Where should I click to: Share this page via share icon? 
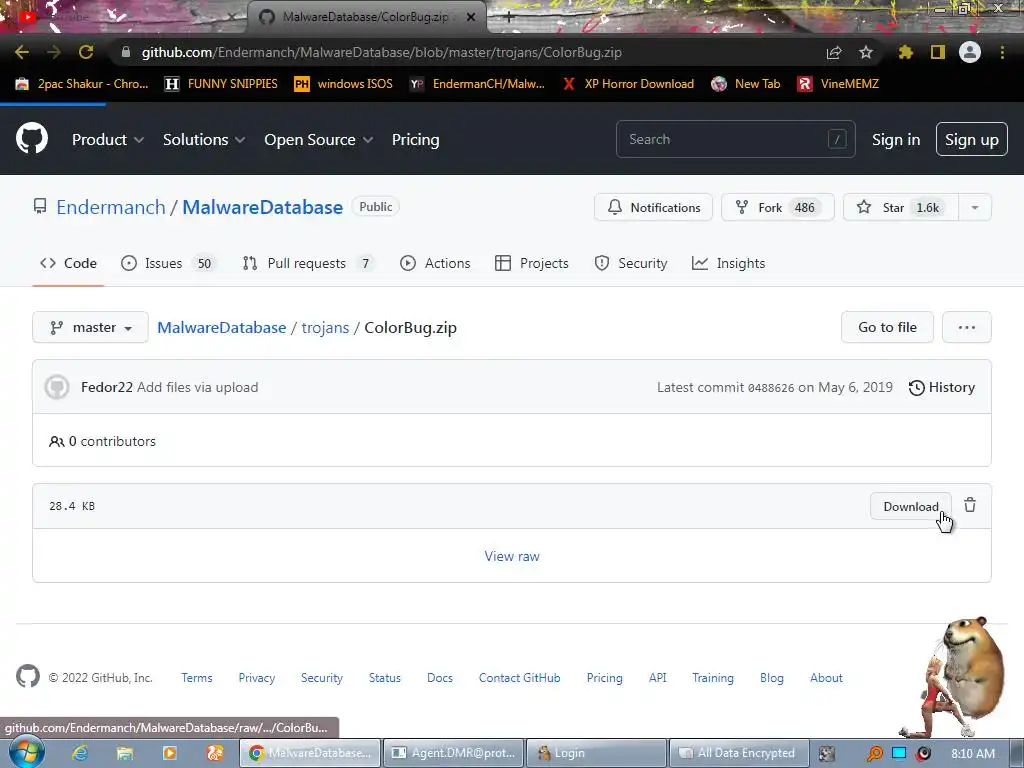(x=834, y=52)
